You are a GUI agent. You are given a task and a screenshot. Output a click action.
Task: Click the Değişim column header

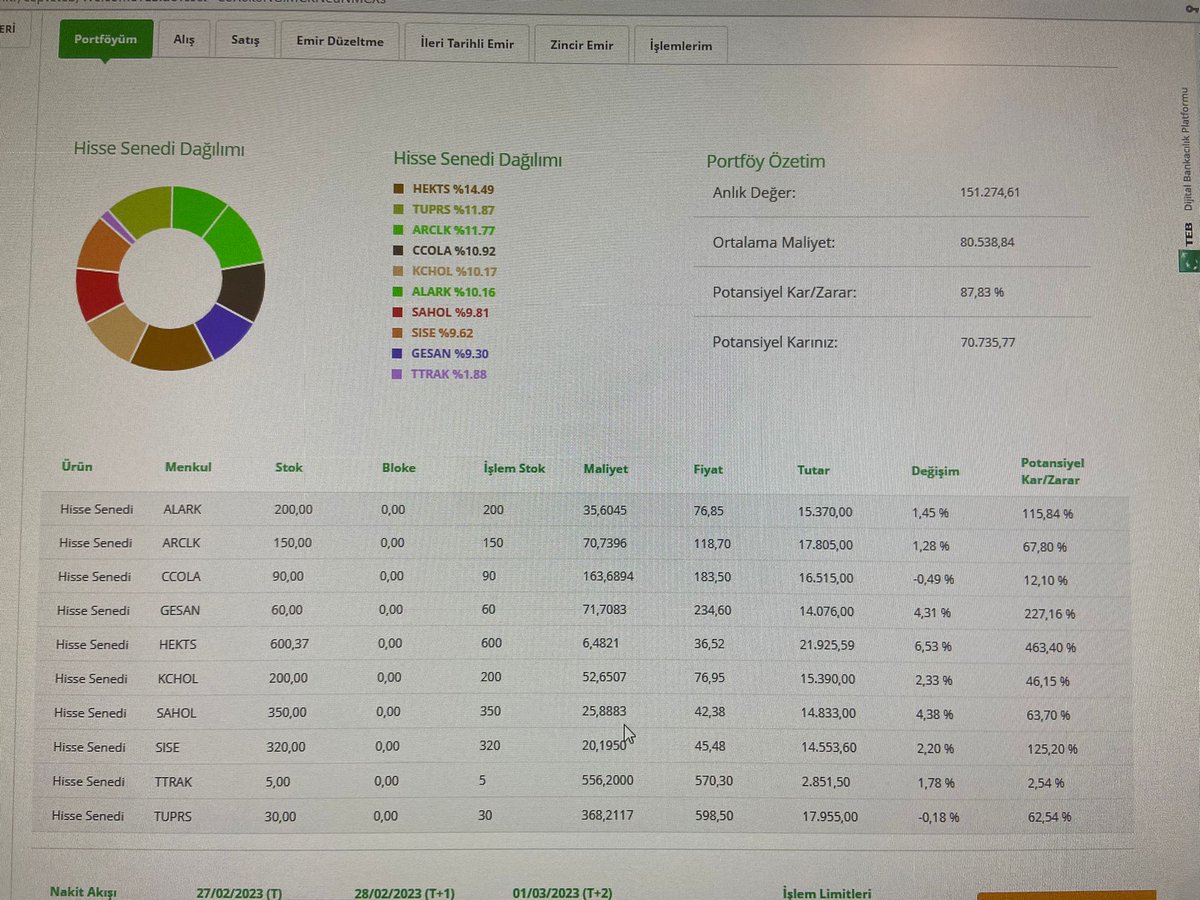[935, 470]
